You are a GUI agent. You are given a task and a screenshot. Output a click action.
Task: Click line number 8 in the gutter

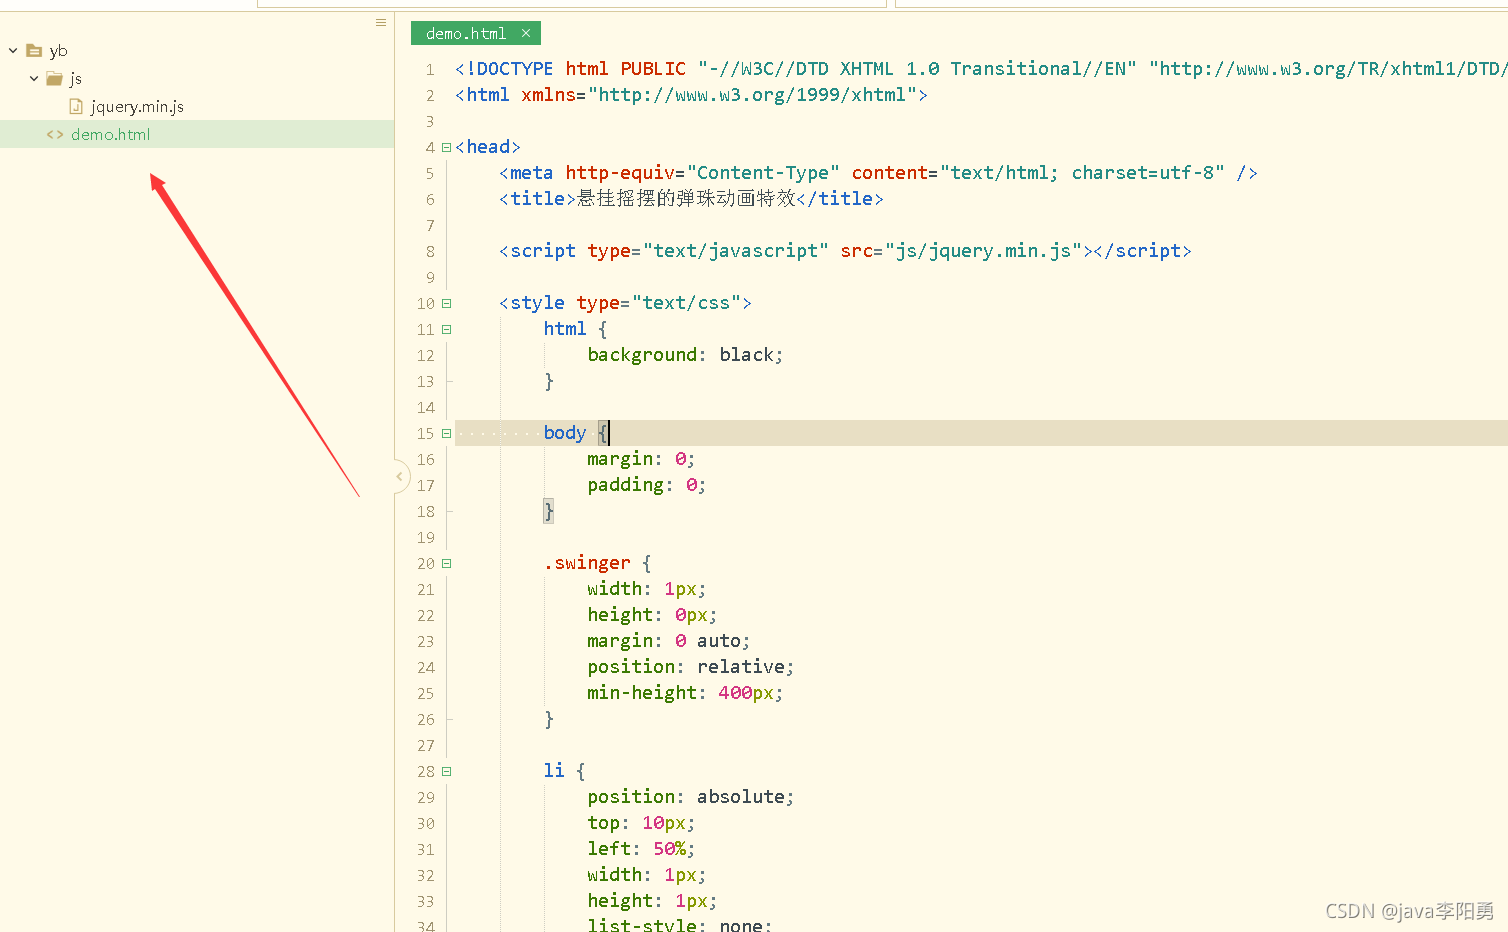click(x=430, y=251)
